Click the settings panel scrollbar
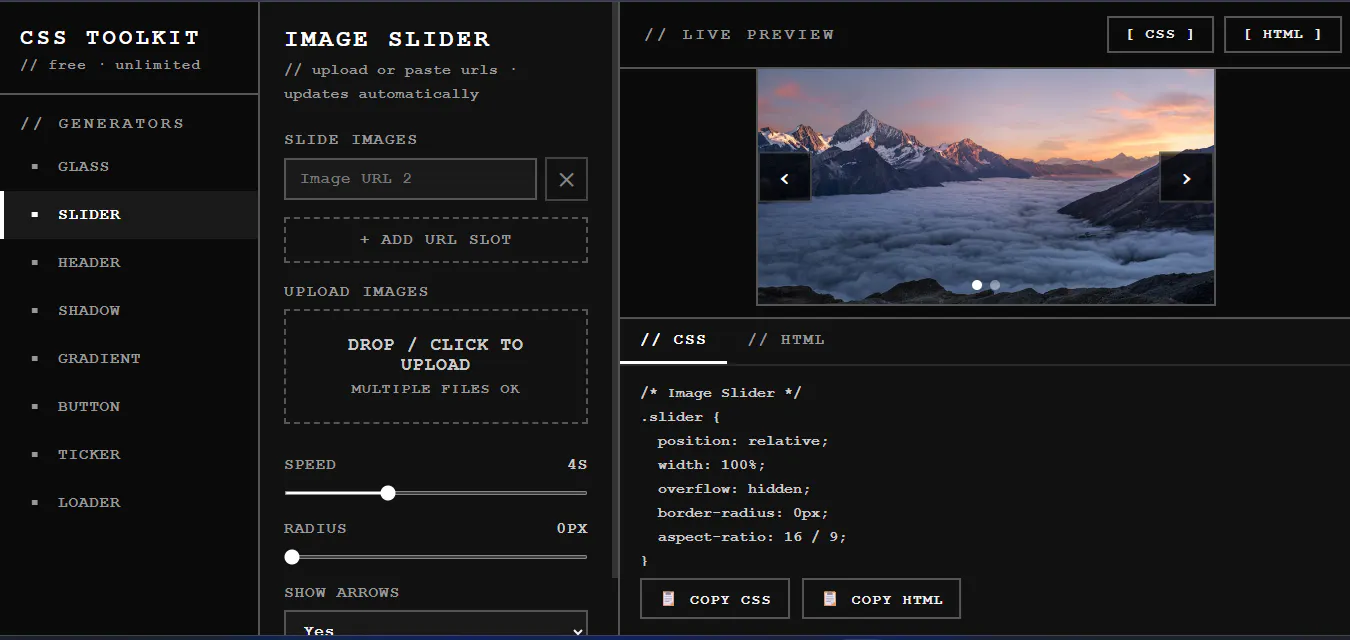Viewport: 1350px width, 640px height. coord(615,289)
